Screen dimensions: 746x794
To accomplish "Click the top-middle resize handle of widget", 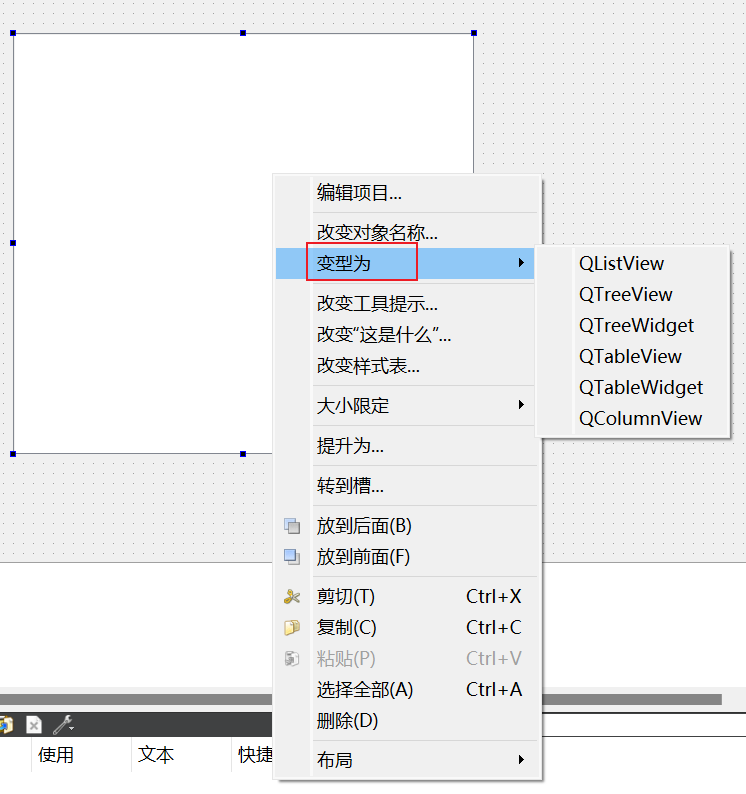I will [243, 33].
